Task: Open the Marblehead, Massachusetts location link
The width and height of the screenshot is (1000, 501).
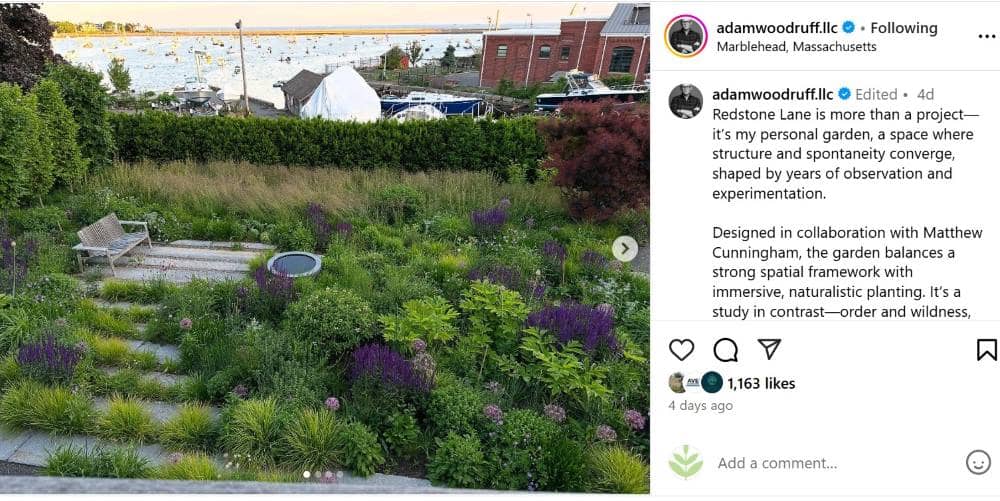Action: (796, 47)
